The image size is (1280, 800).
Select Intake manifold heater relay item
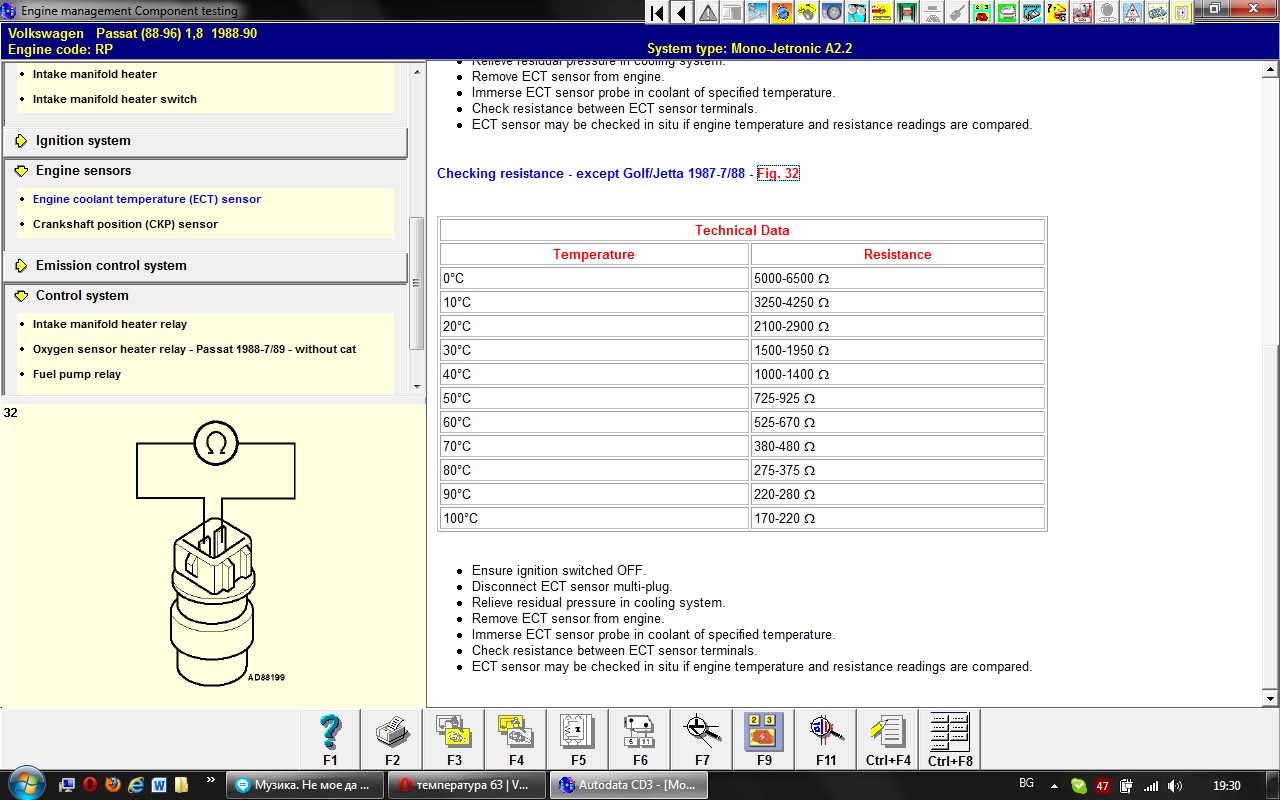(x=110, y=324)
